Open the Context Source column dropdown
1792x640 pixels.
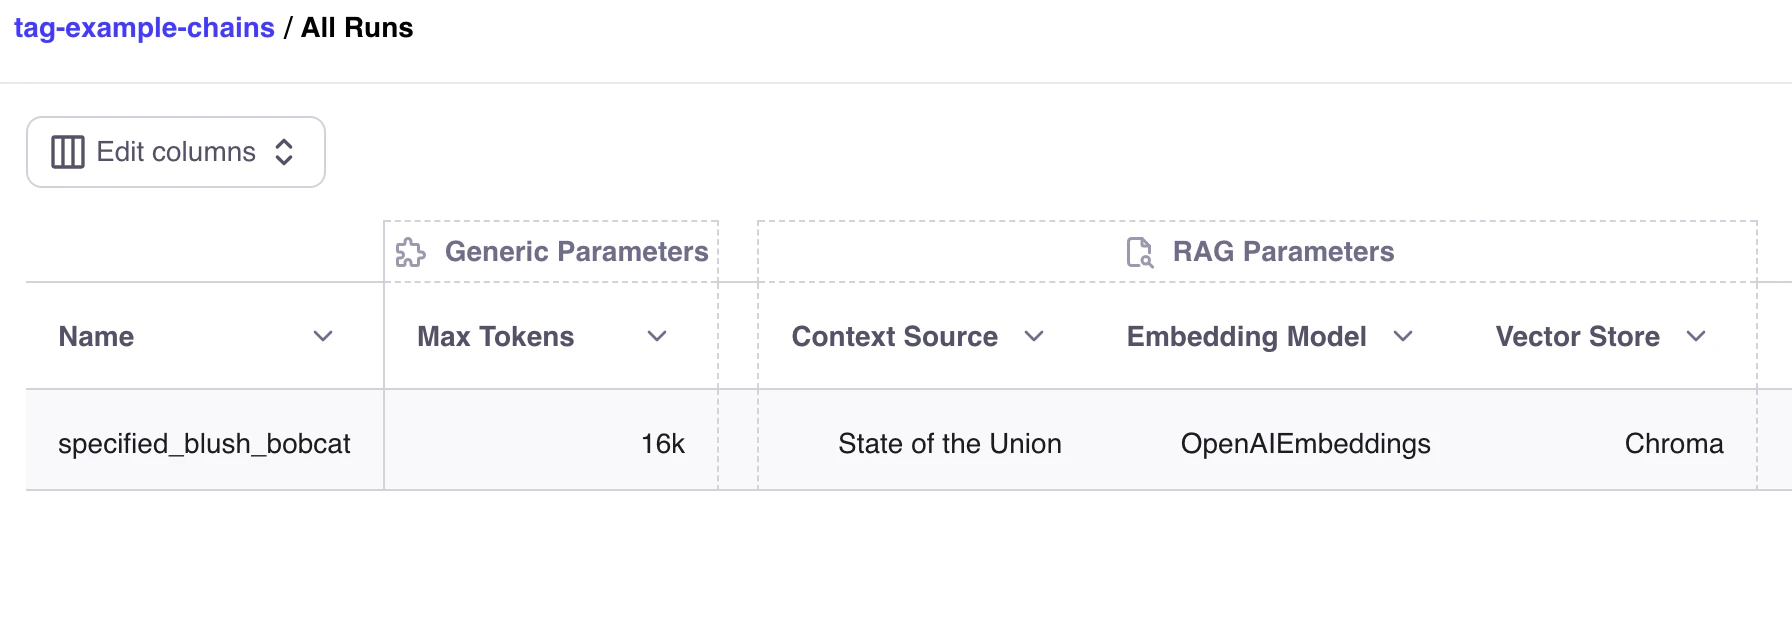[1036, 337]
